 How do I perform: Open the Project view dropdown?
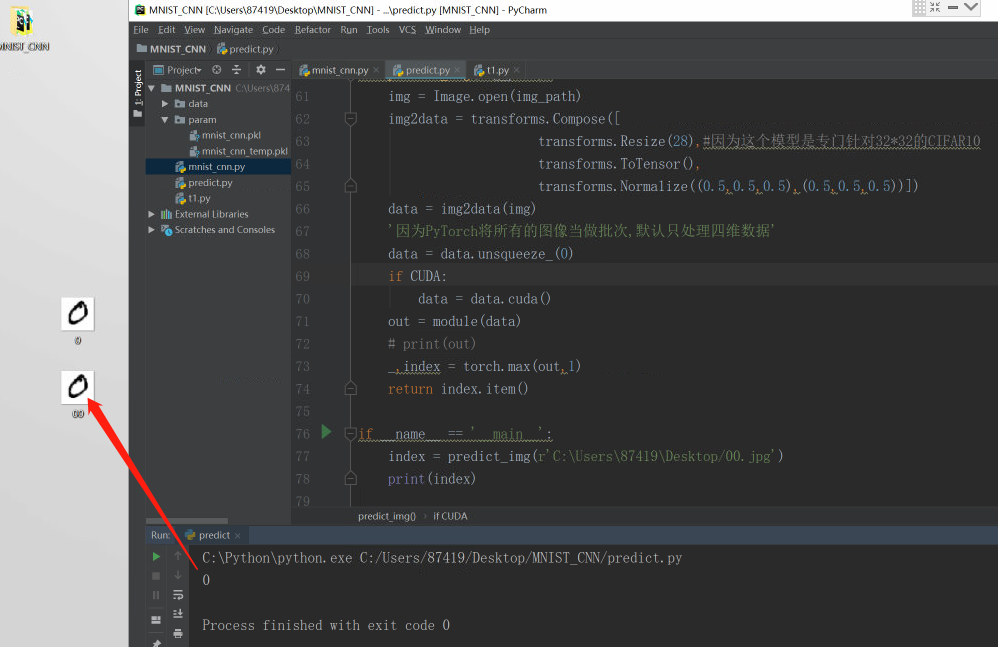pyautogui.click(x=178, y=70)
